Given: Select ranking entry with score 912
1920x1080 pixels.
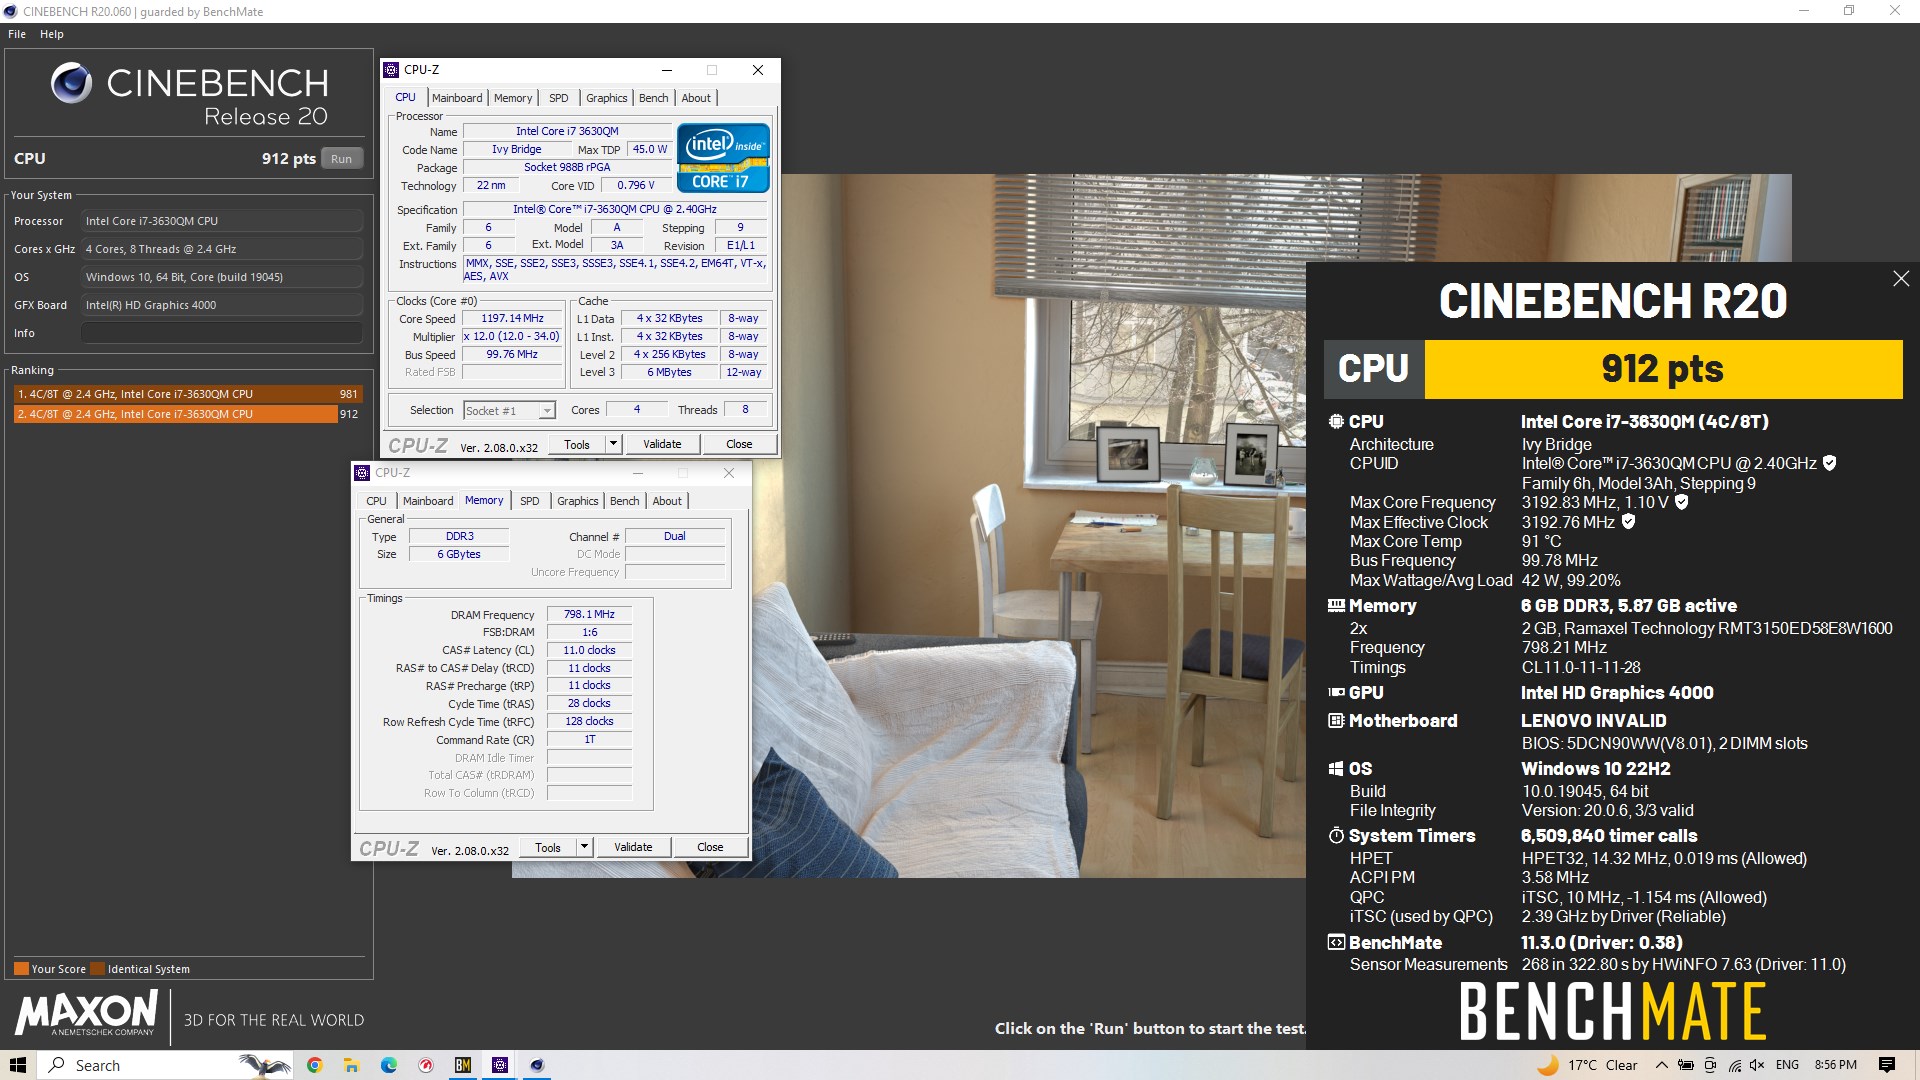Looking at the screenshot, I should (188, 414).
